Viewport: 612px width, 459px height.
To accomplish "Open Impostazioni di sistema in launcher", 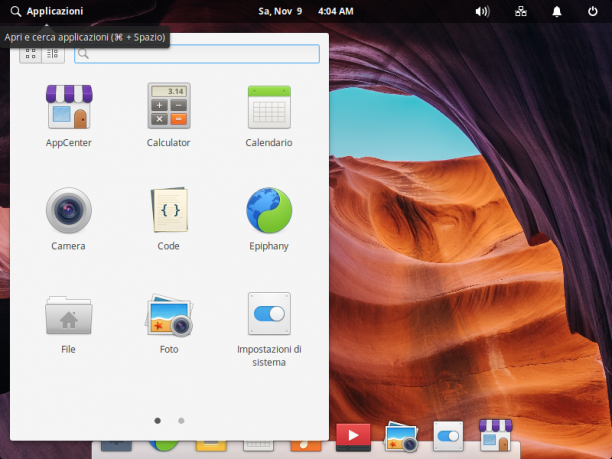I will click(x=269, y=330).
